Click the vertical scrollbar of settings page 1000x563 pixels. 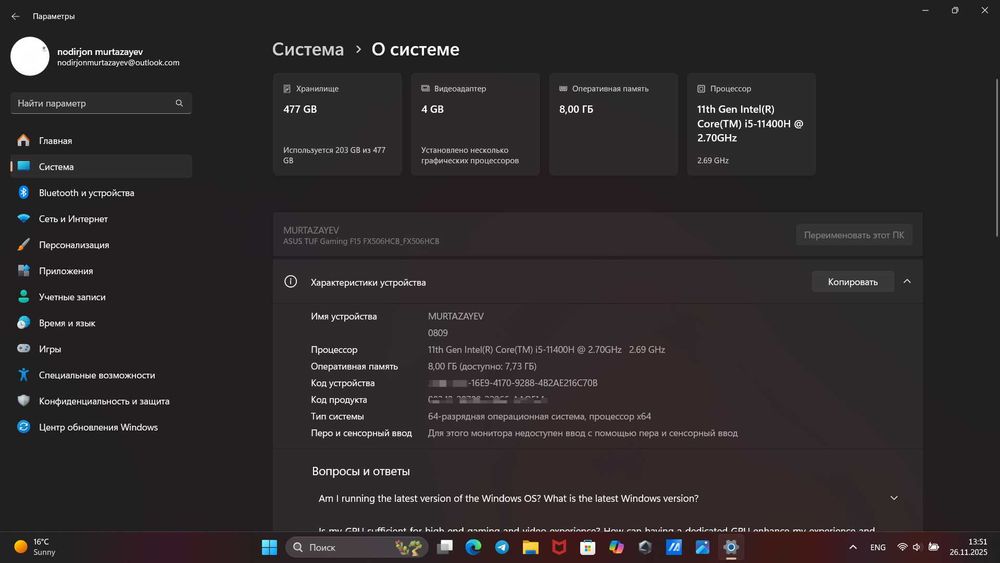click(x=997, y=156)
